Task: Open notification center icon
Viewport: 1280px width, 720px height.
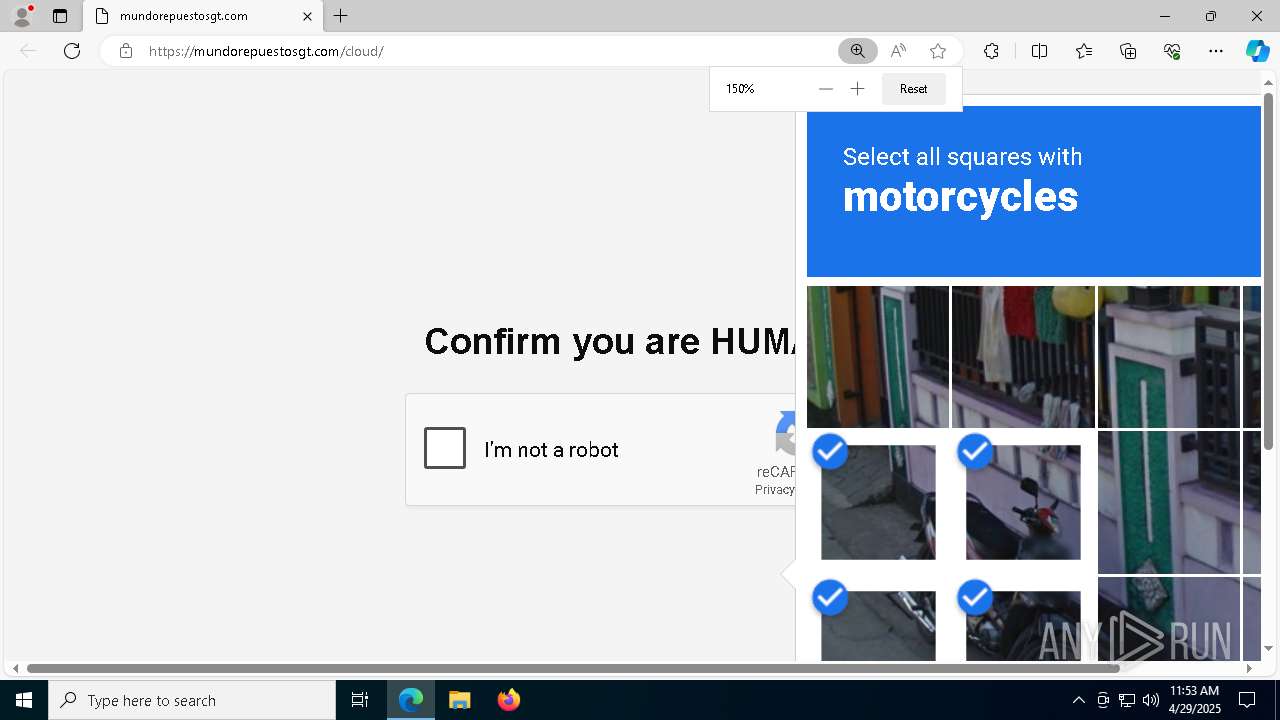Action: click(1247, 700)
